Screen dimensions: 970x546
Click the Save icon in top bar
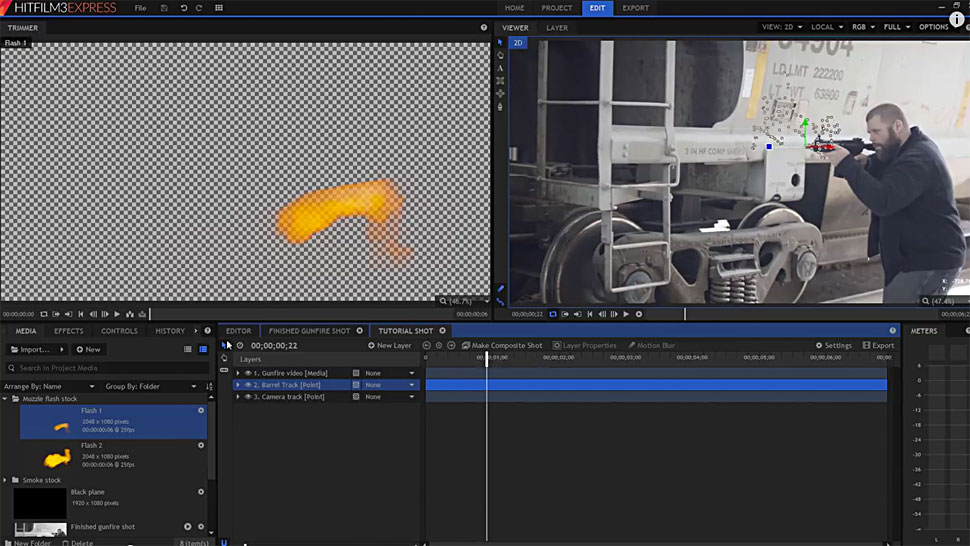pyautogui.click(x=164, y=8)
